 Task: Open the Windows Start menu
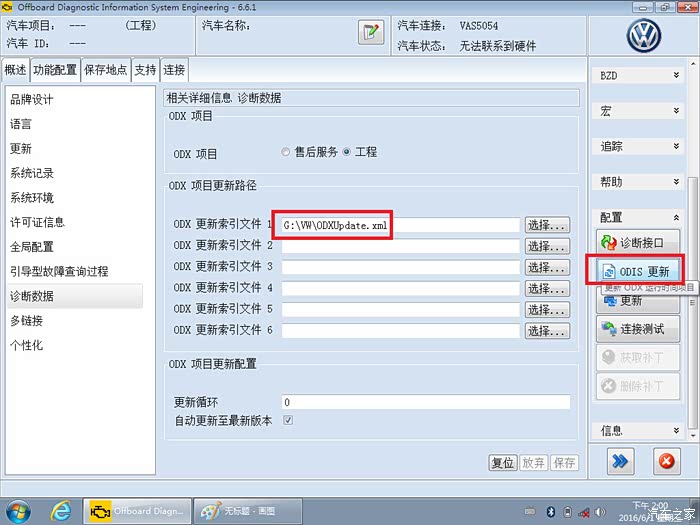point(18,511)
